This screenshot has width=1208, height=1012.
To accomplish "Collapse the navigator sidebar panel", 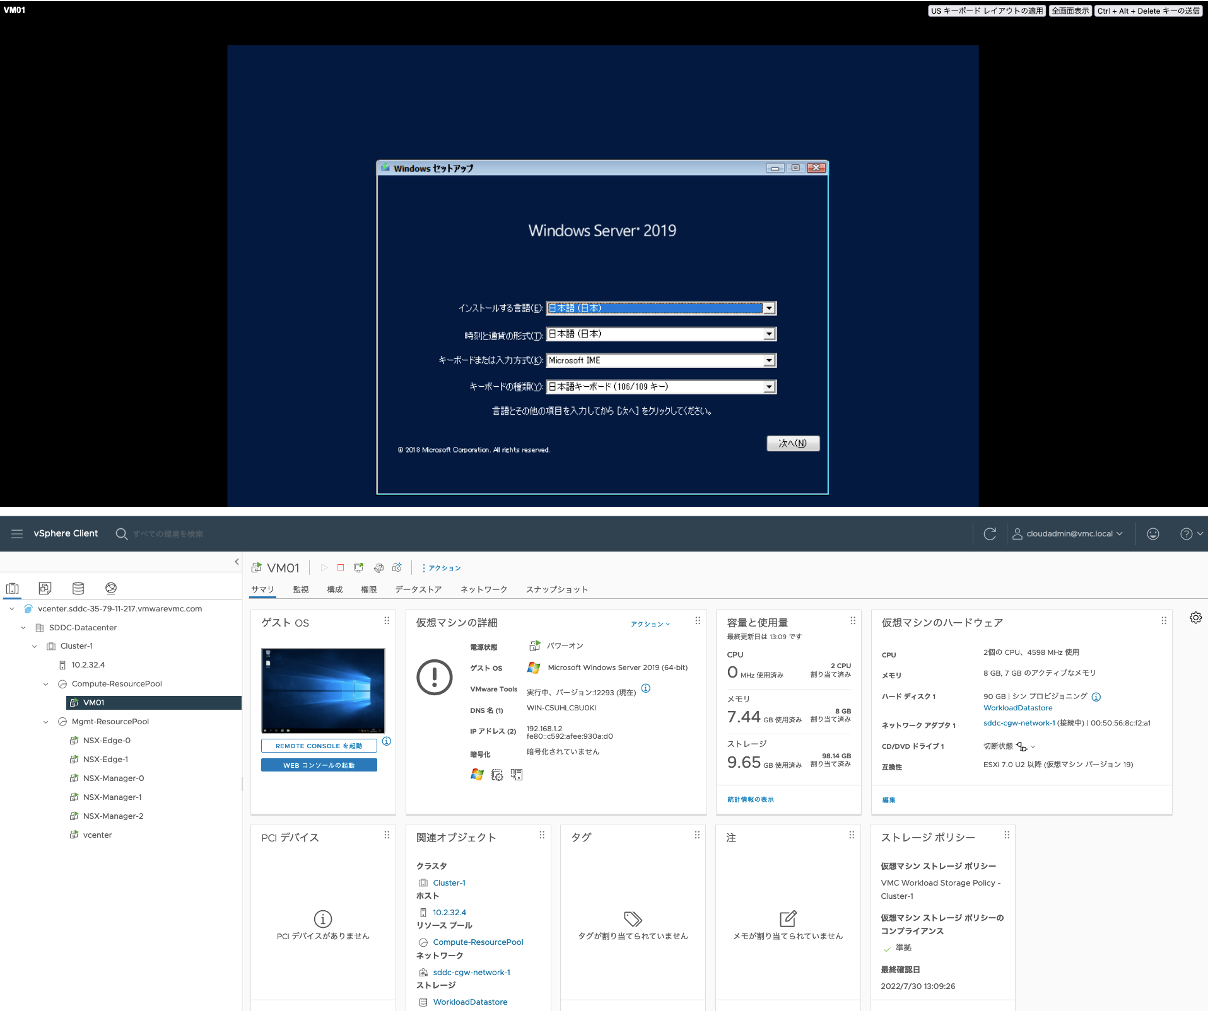I will [237, 562].
